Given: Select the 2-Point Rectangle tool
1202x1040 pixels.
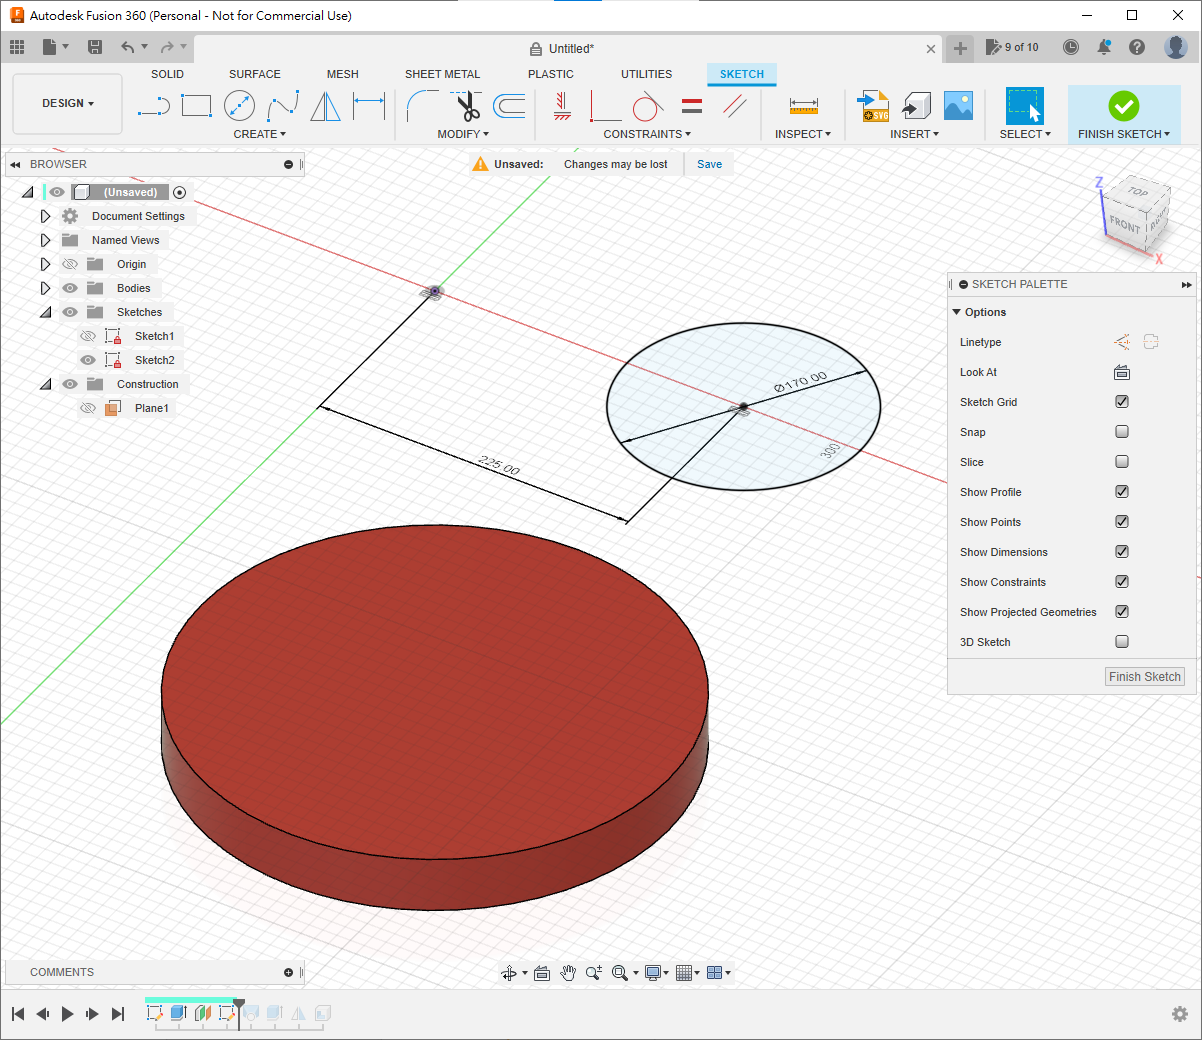Looking at the screenshot, I should [196, 105].
